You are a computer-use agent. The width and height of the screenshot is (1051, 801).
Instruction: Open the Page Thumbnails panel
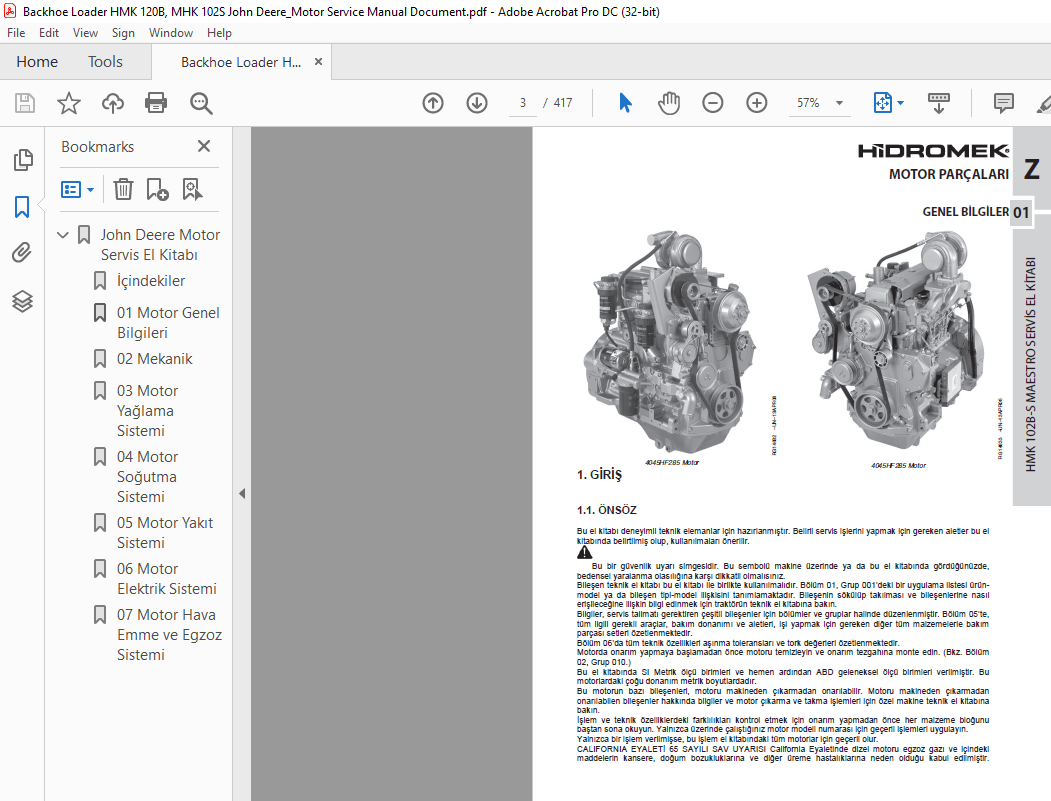pyautogui.click(x=23, y=160)
